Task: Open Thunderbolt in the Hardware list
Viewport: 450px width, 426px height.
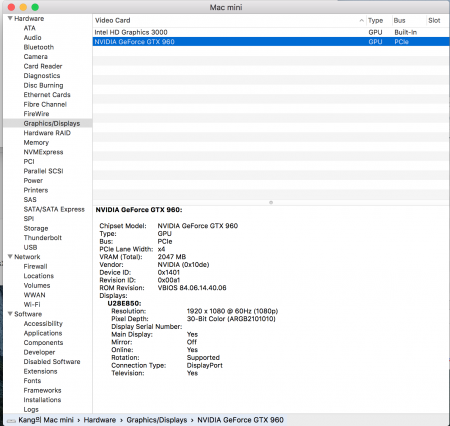Action: tap(43, 238)
